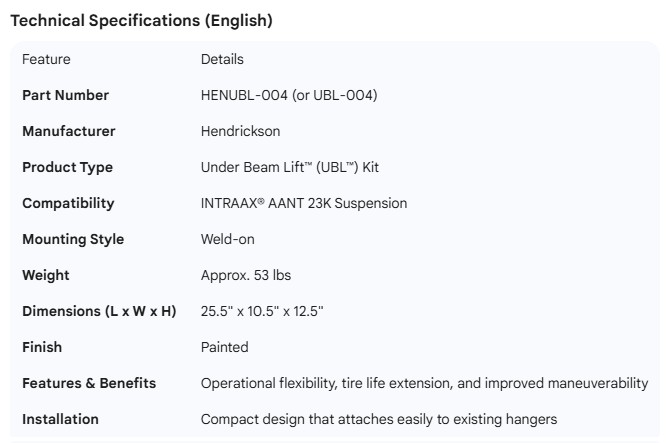The image size is (669, 443).
Task: Click the Hendrickson manufacturer value
Action: tap(240, 131)
